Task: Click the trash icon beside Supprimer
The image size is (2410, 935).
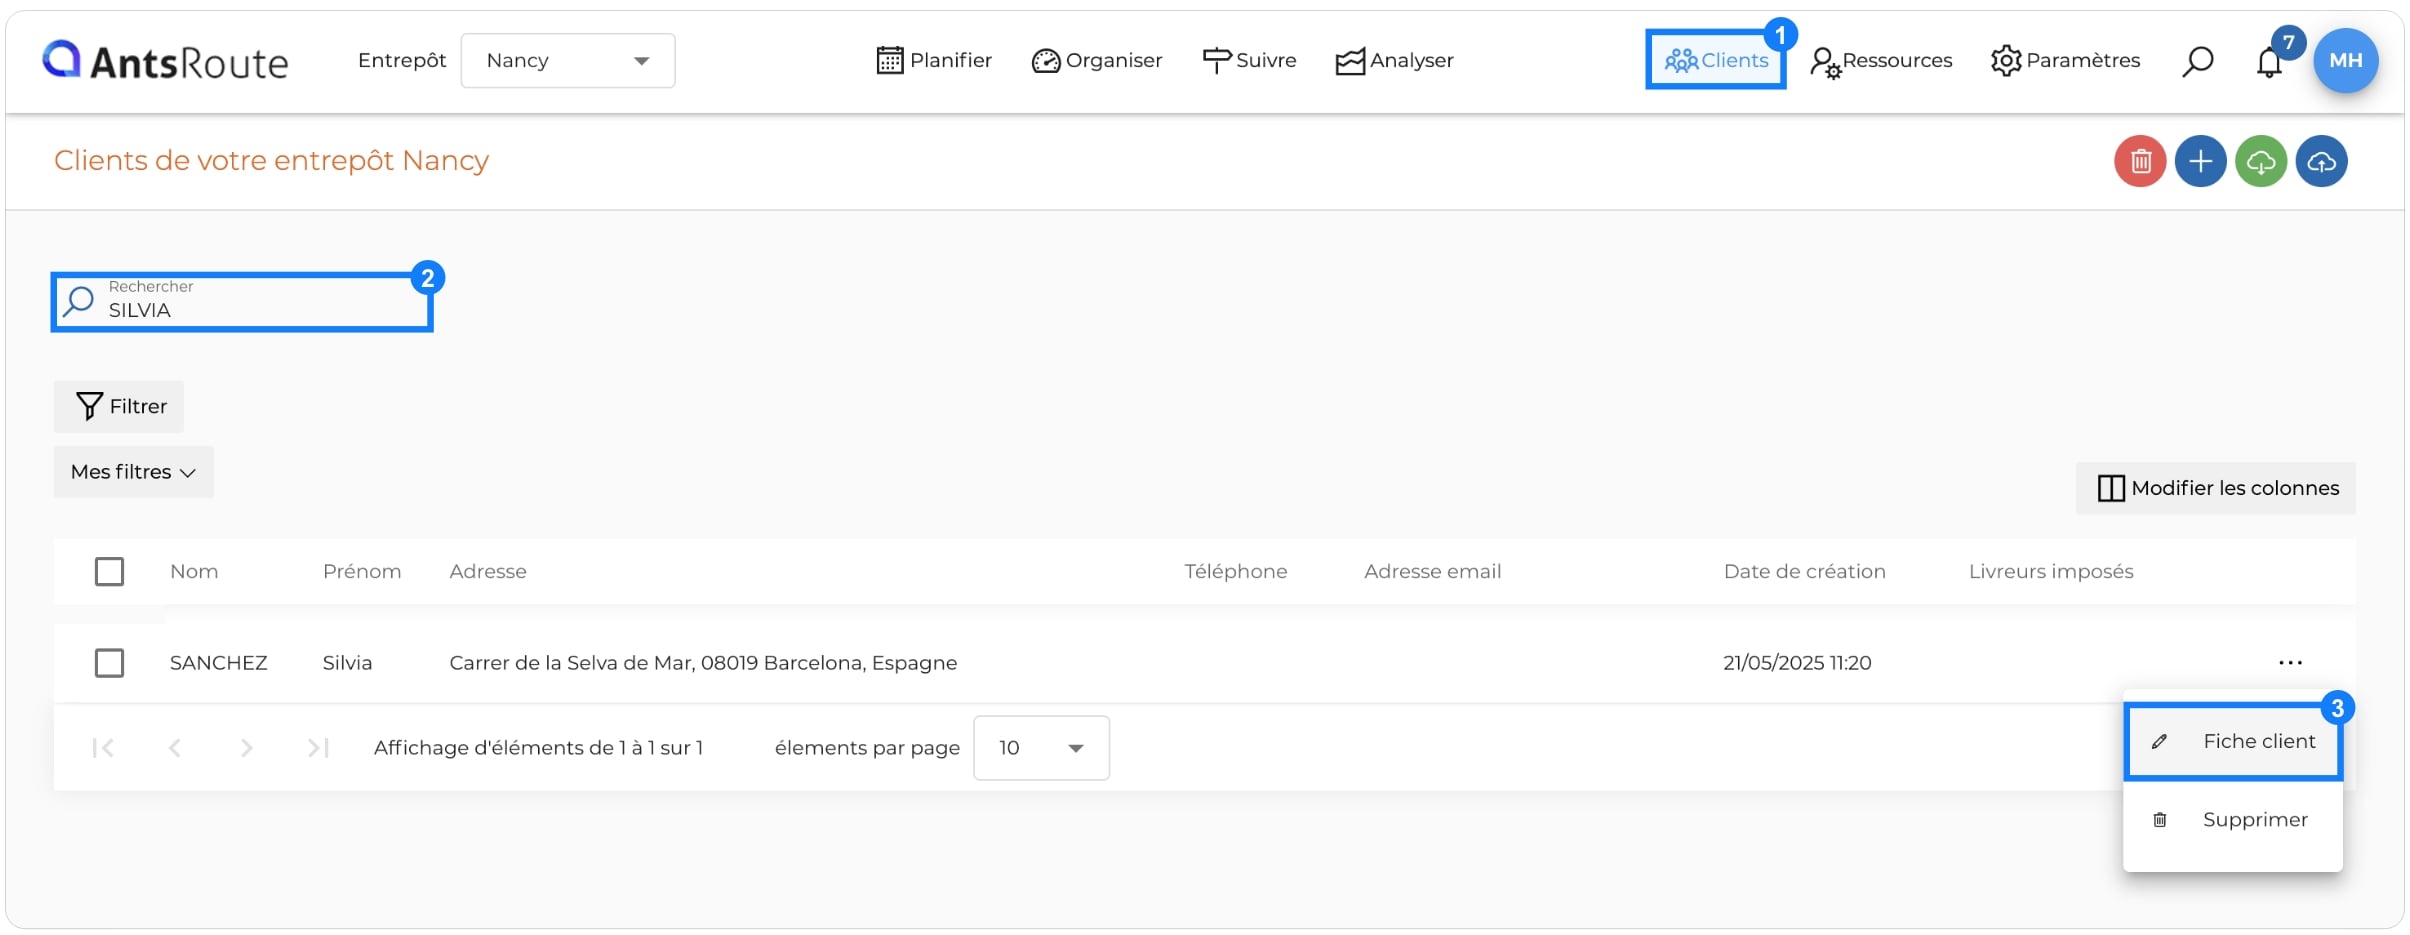Action: pos(2159,819)
